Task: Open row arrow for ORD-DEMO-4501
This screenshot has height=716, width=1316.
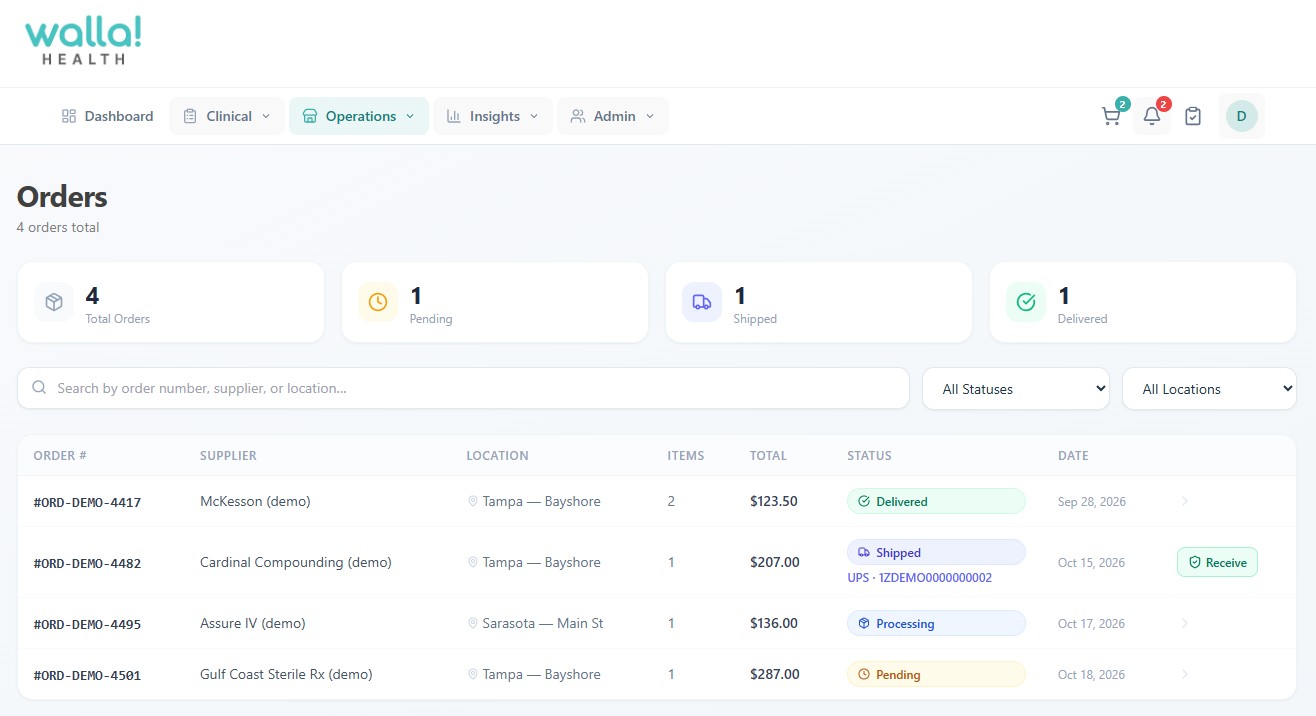Action: click(1185, 674)
